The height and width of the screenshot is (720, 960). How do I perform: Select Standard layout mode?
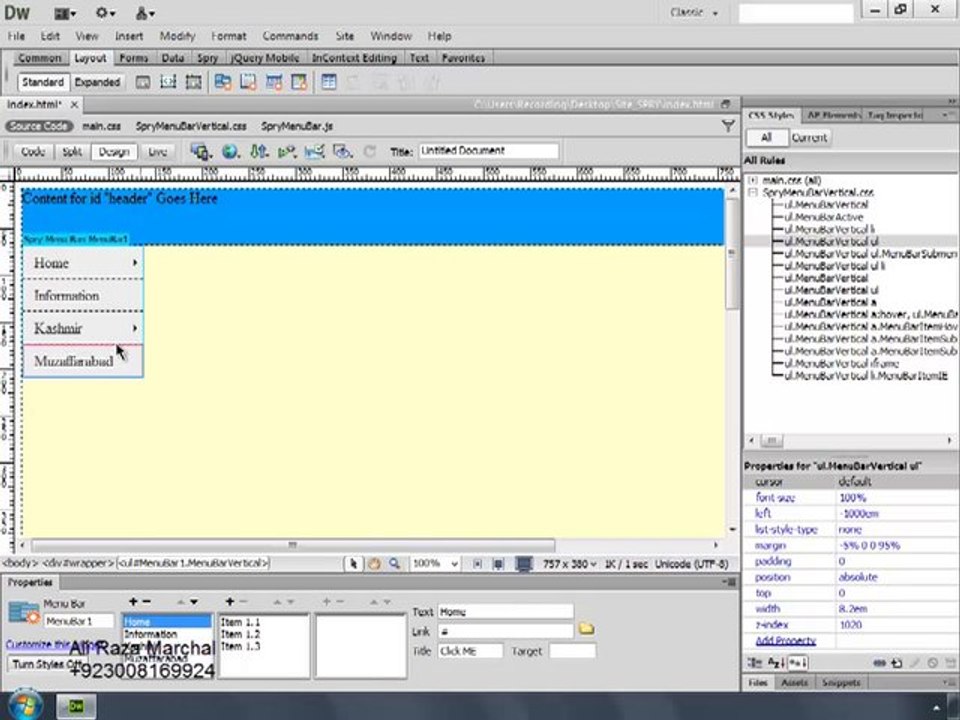[x=42, y=82]
